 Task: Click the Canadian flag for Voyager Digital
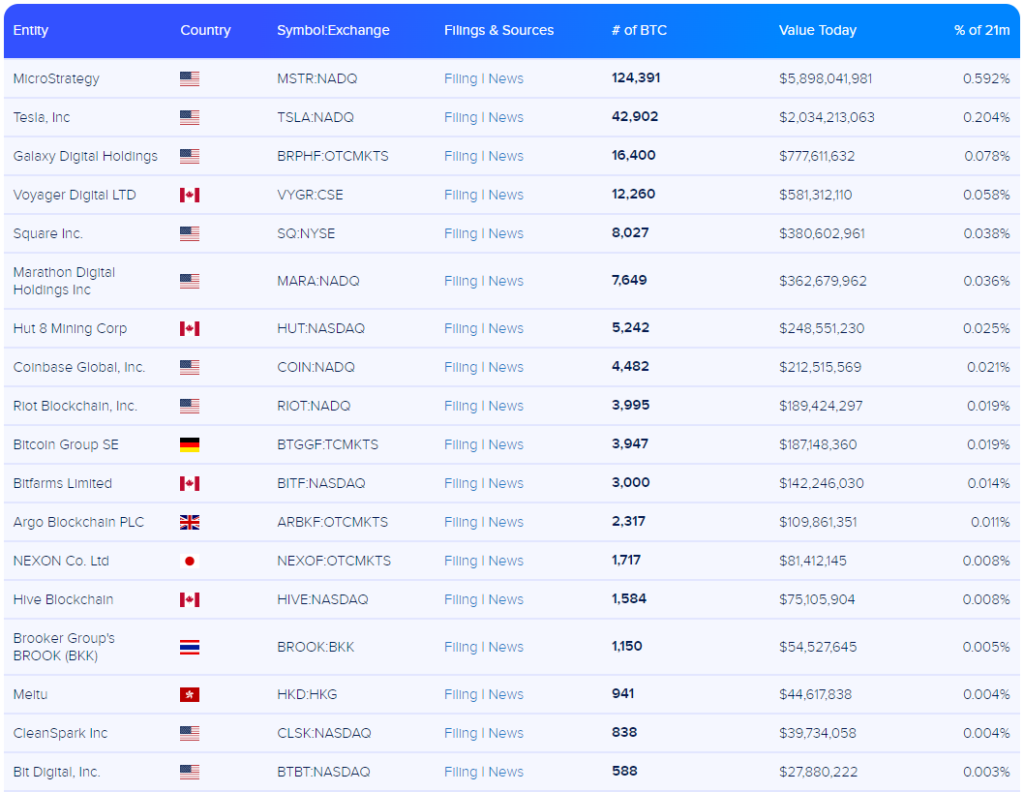pos(189,195)
